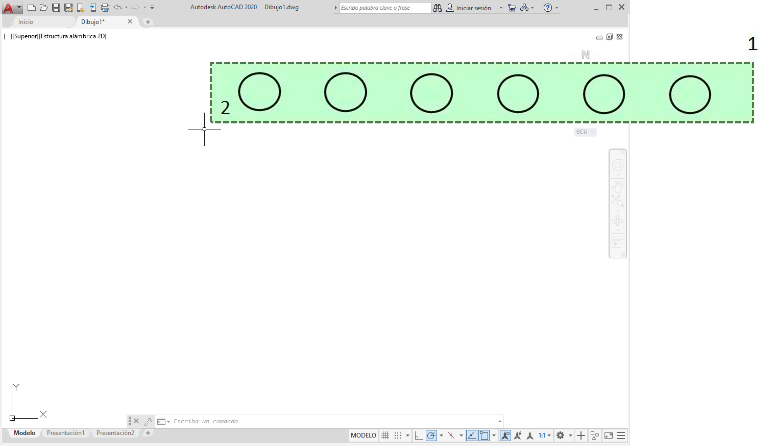This screenshot has height=446, width=759.
Task: Restore the drawing viewport window
Action: [x=609, y=37]
